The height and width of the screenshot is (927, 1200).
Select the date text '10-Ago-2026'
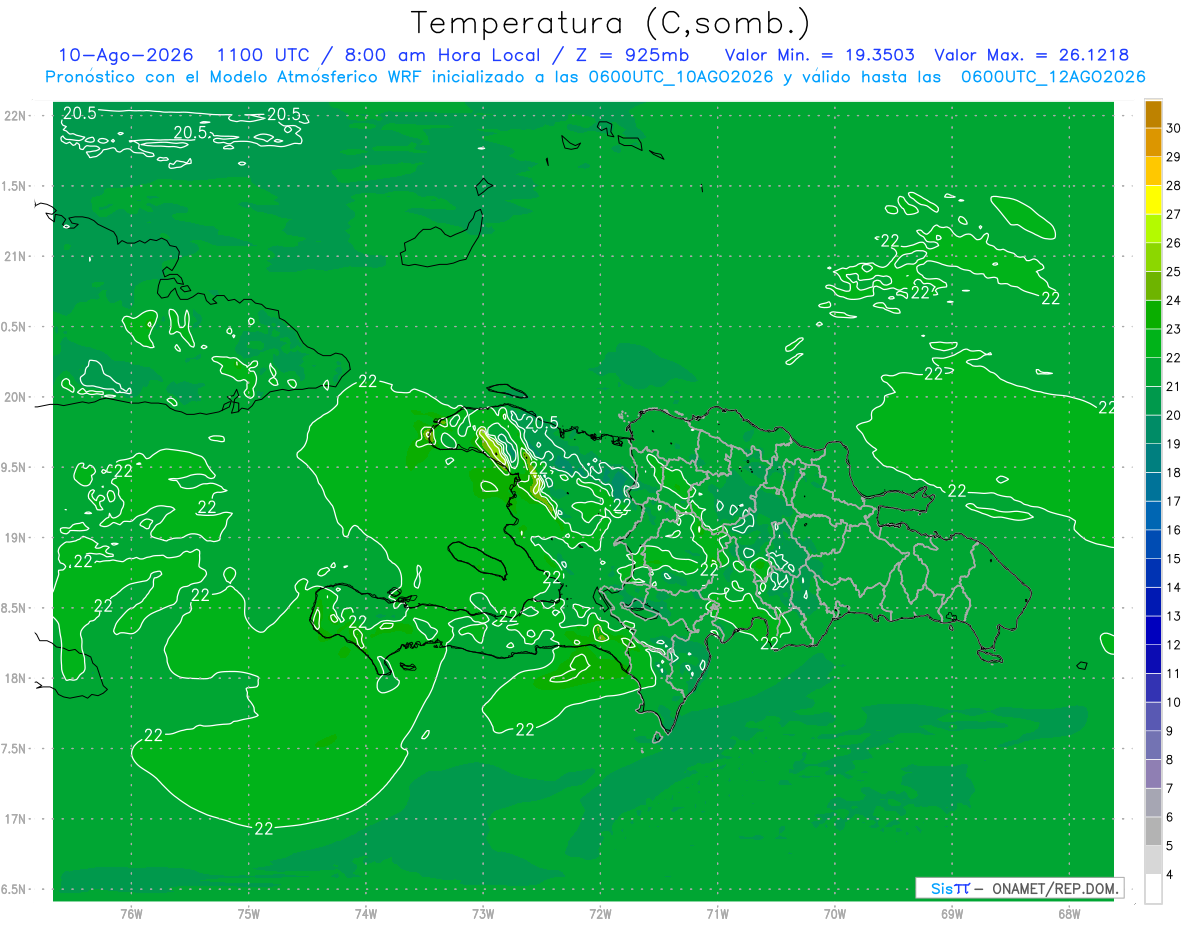click(x=126, y=55)
